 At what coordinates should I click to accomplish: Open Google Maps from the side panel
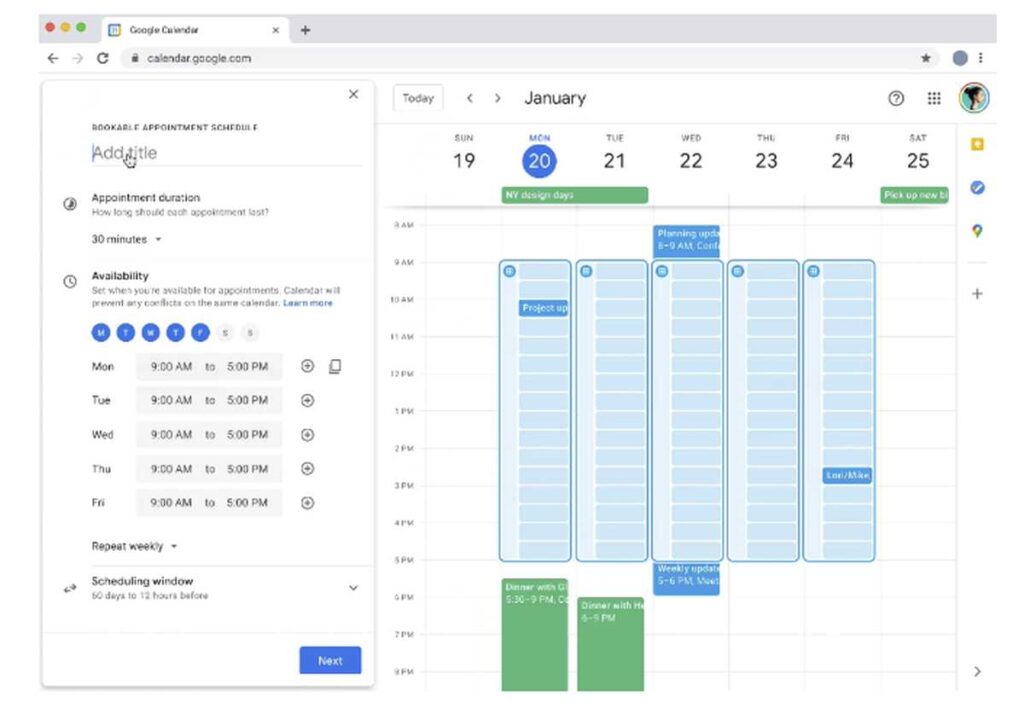click(977, 231)
